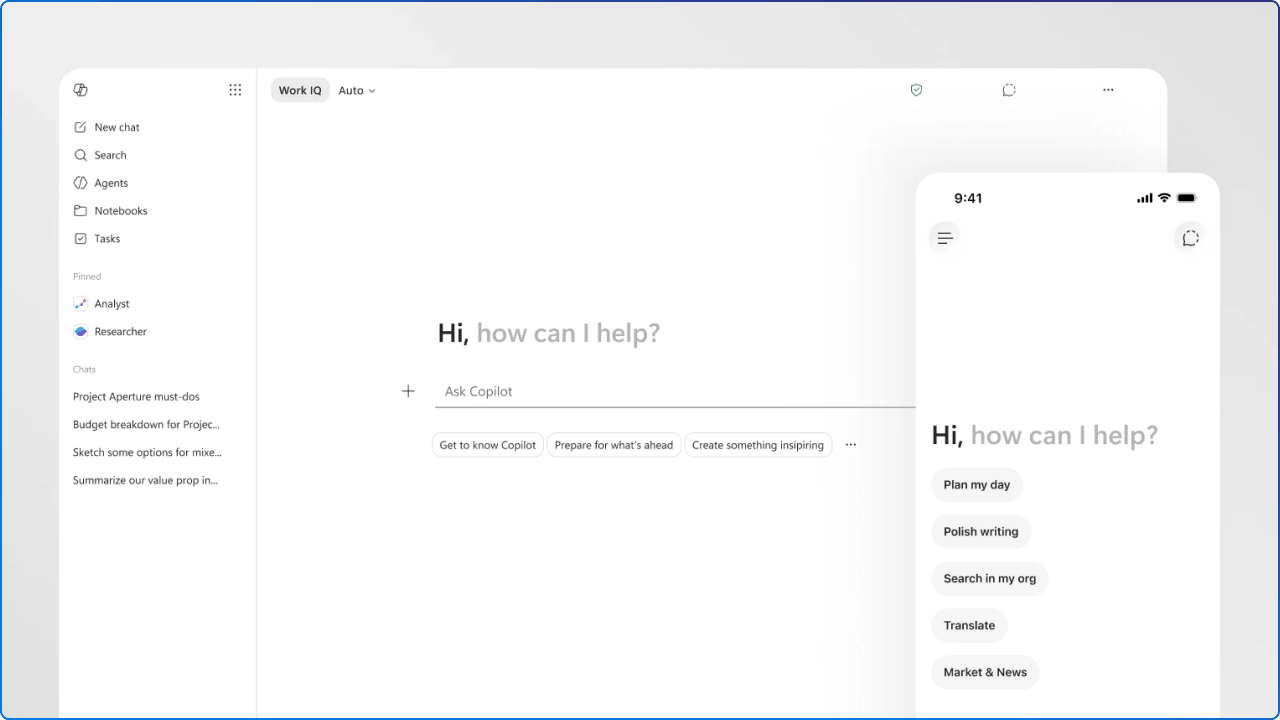Open Agents in the sidebar
1280x720 pixels.
[101, 183]
